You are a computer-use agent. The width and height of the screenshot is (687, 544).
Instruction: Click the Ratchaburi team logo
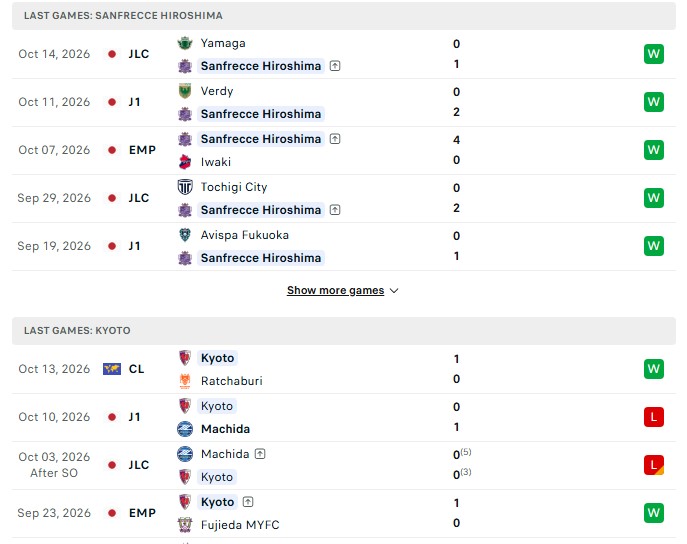[185, 381]
